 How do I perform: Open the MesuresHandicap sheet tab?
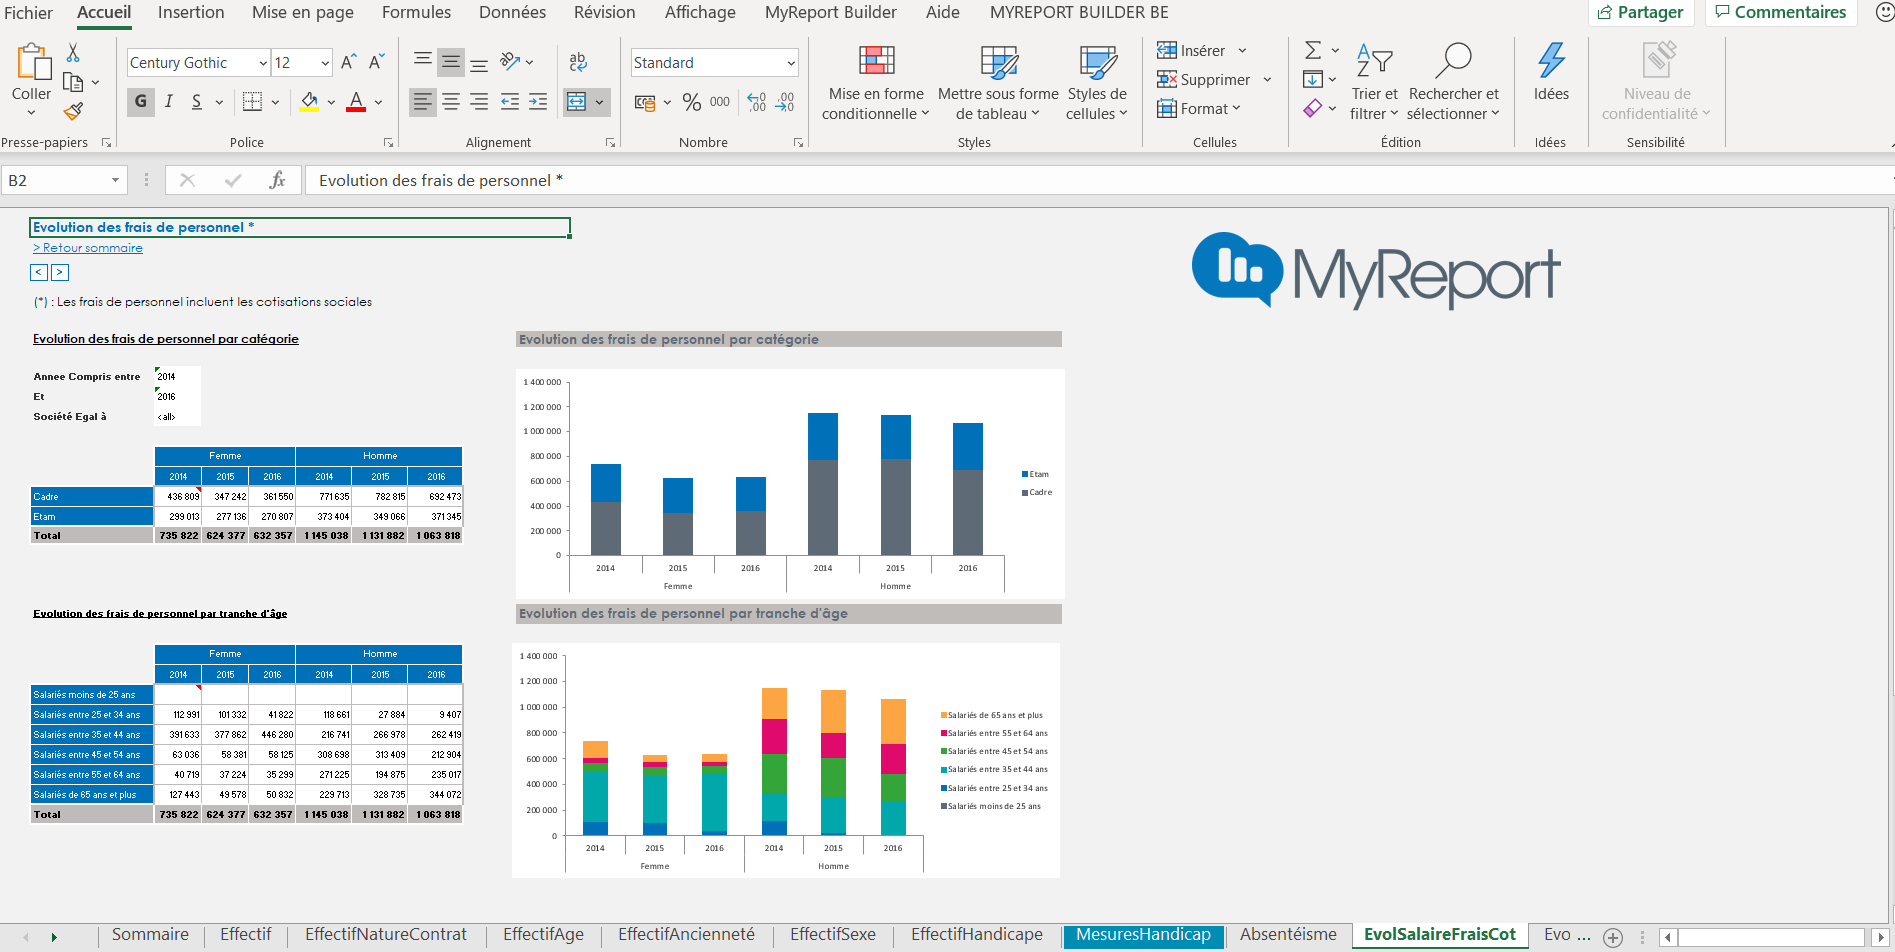[x=1143, y=935]
